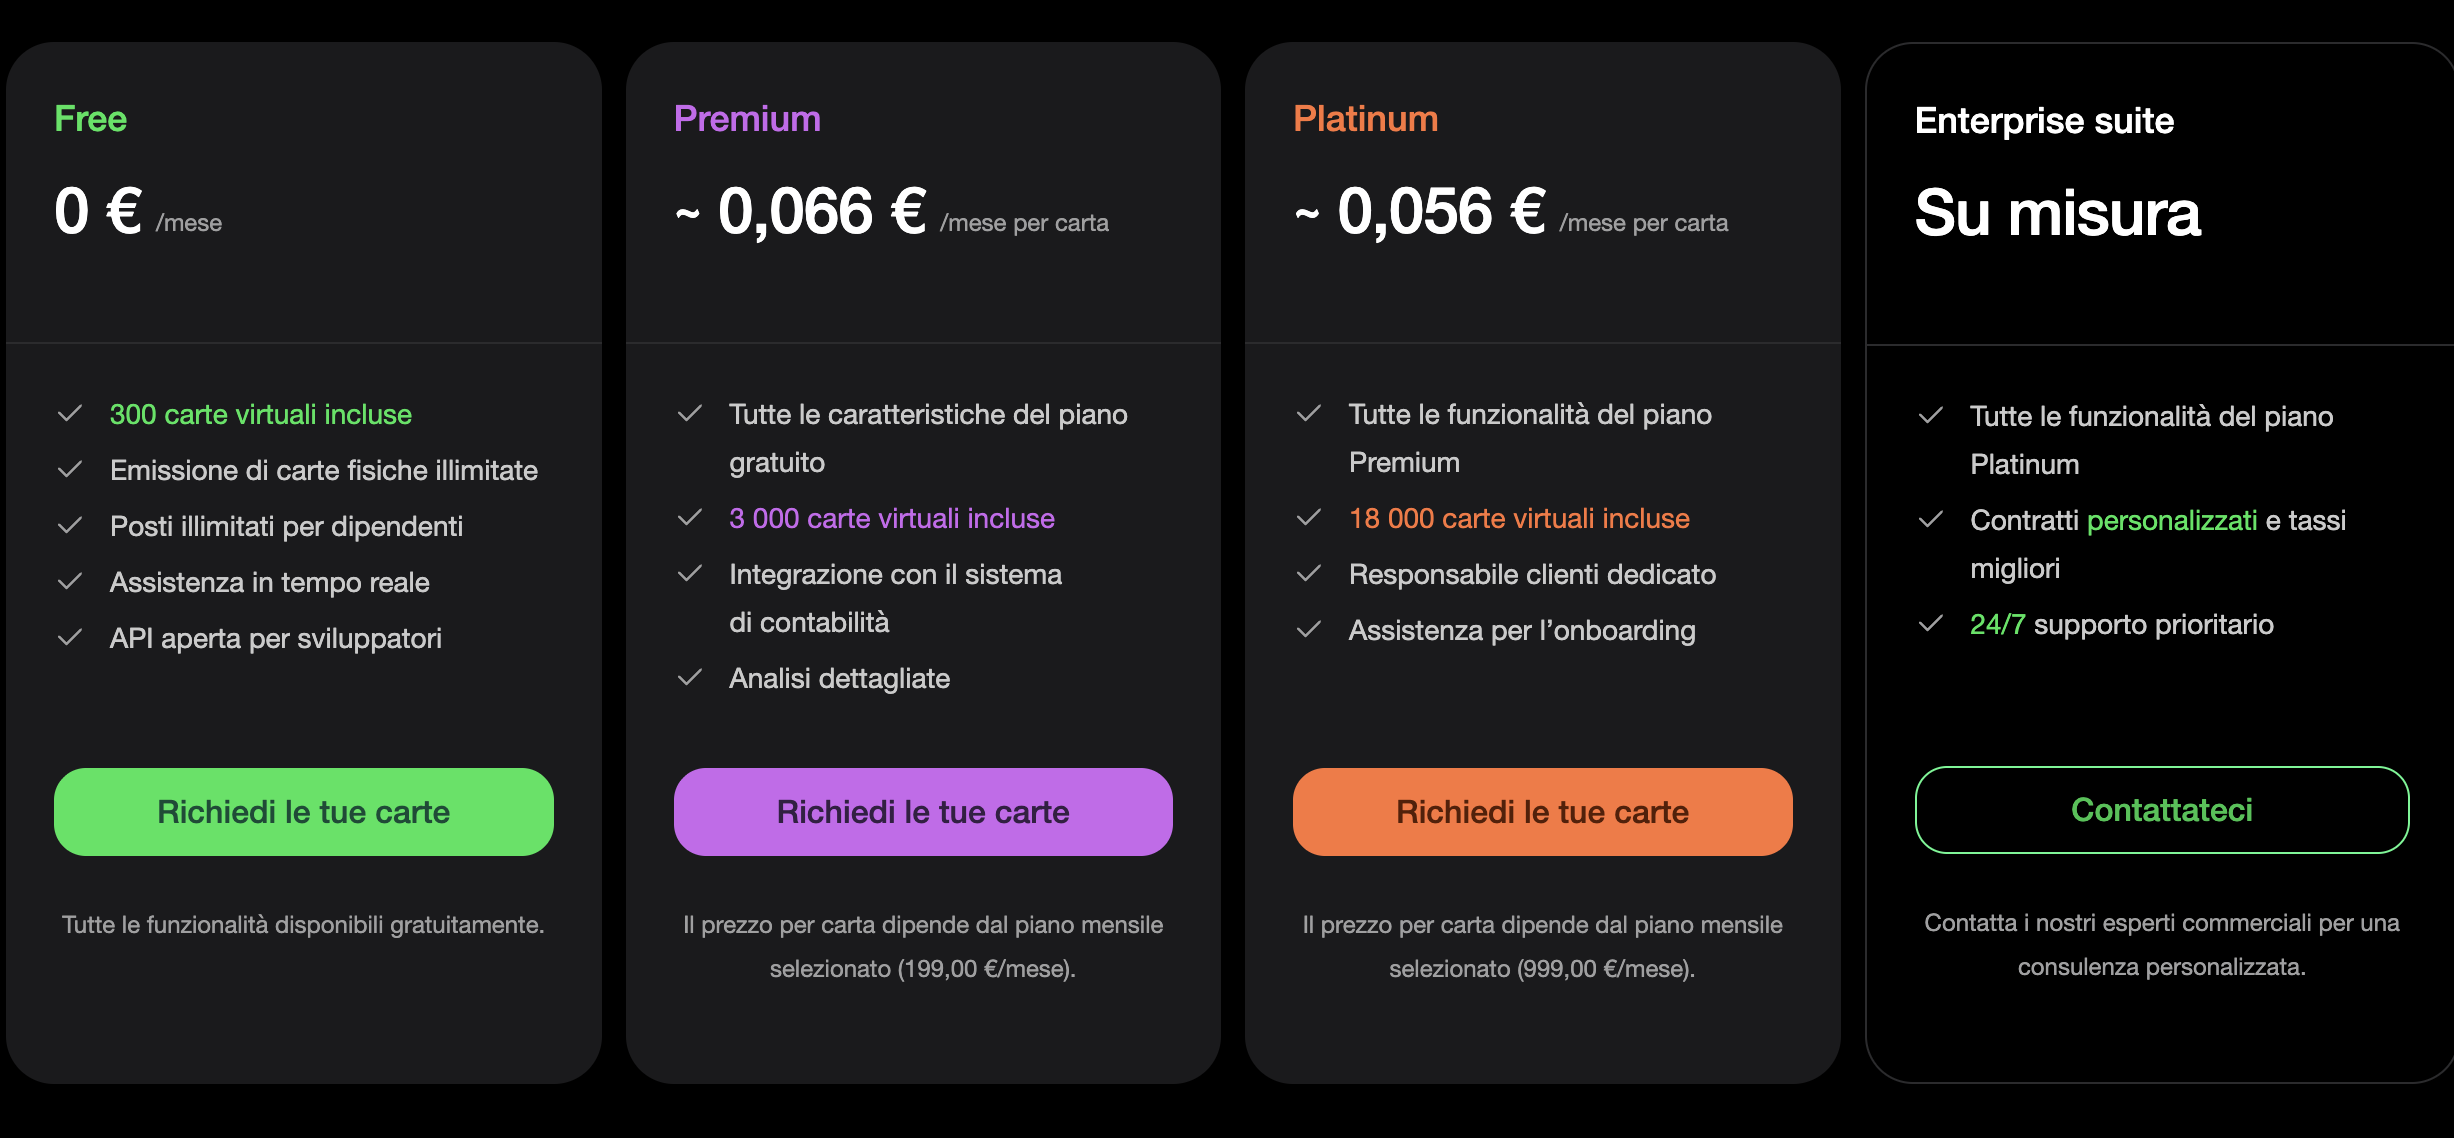Click checkmark beside 300 carte virtuali incluse
The height and width of the screenshot is (1138, 2454).
70,414
